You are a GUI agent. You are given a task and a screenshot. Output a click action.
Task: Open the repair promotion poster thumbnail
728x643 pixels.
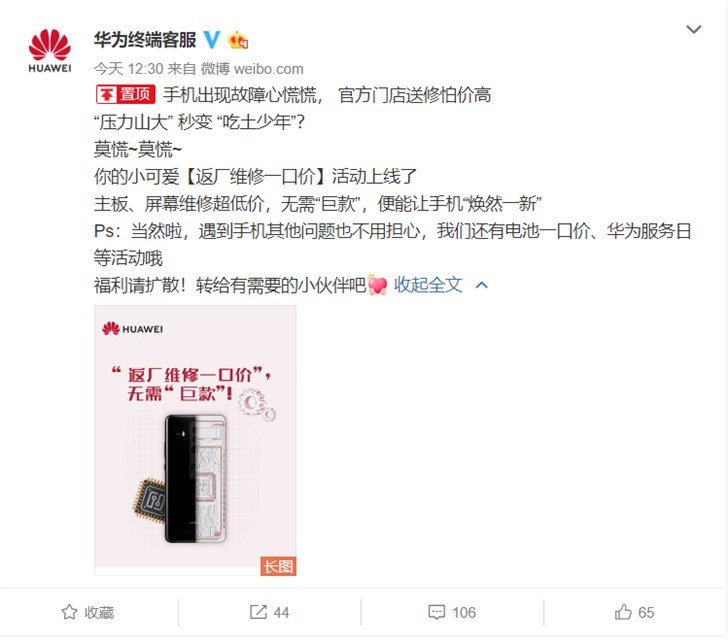pyautogui.click(x=195, y=440)
